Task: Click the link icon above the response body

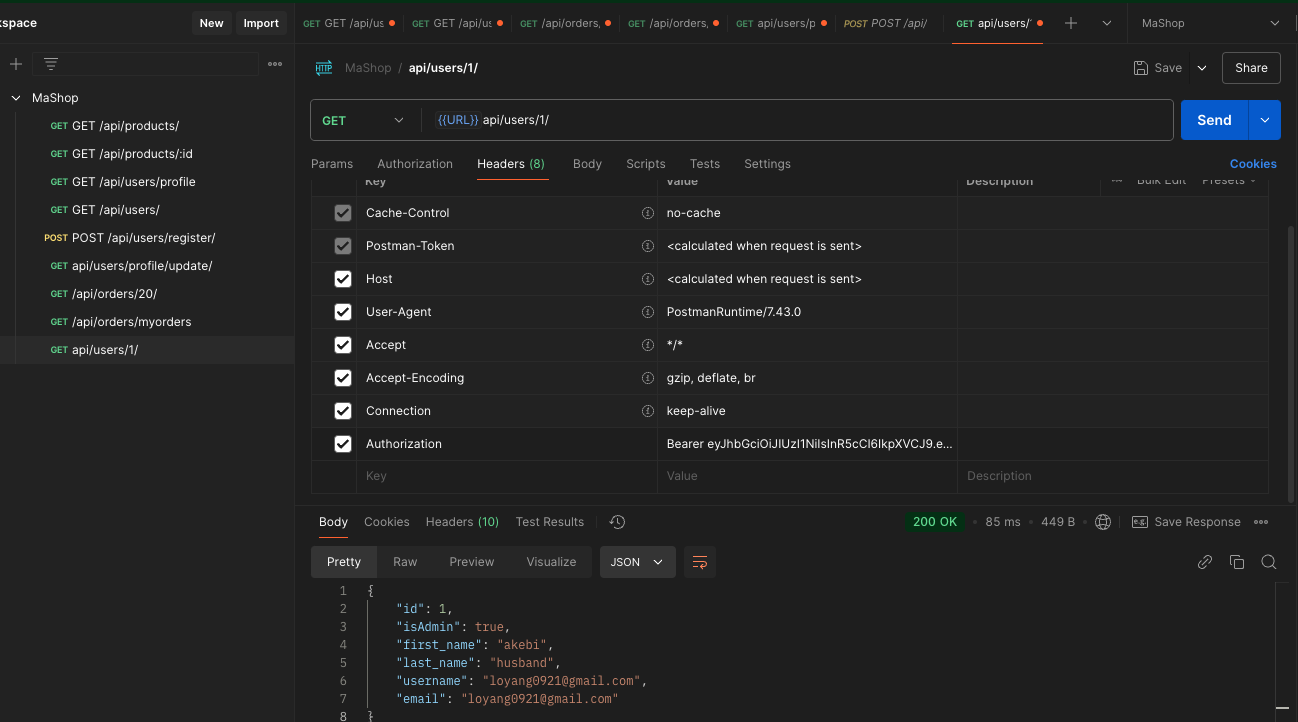Action: 1205,562
